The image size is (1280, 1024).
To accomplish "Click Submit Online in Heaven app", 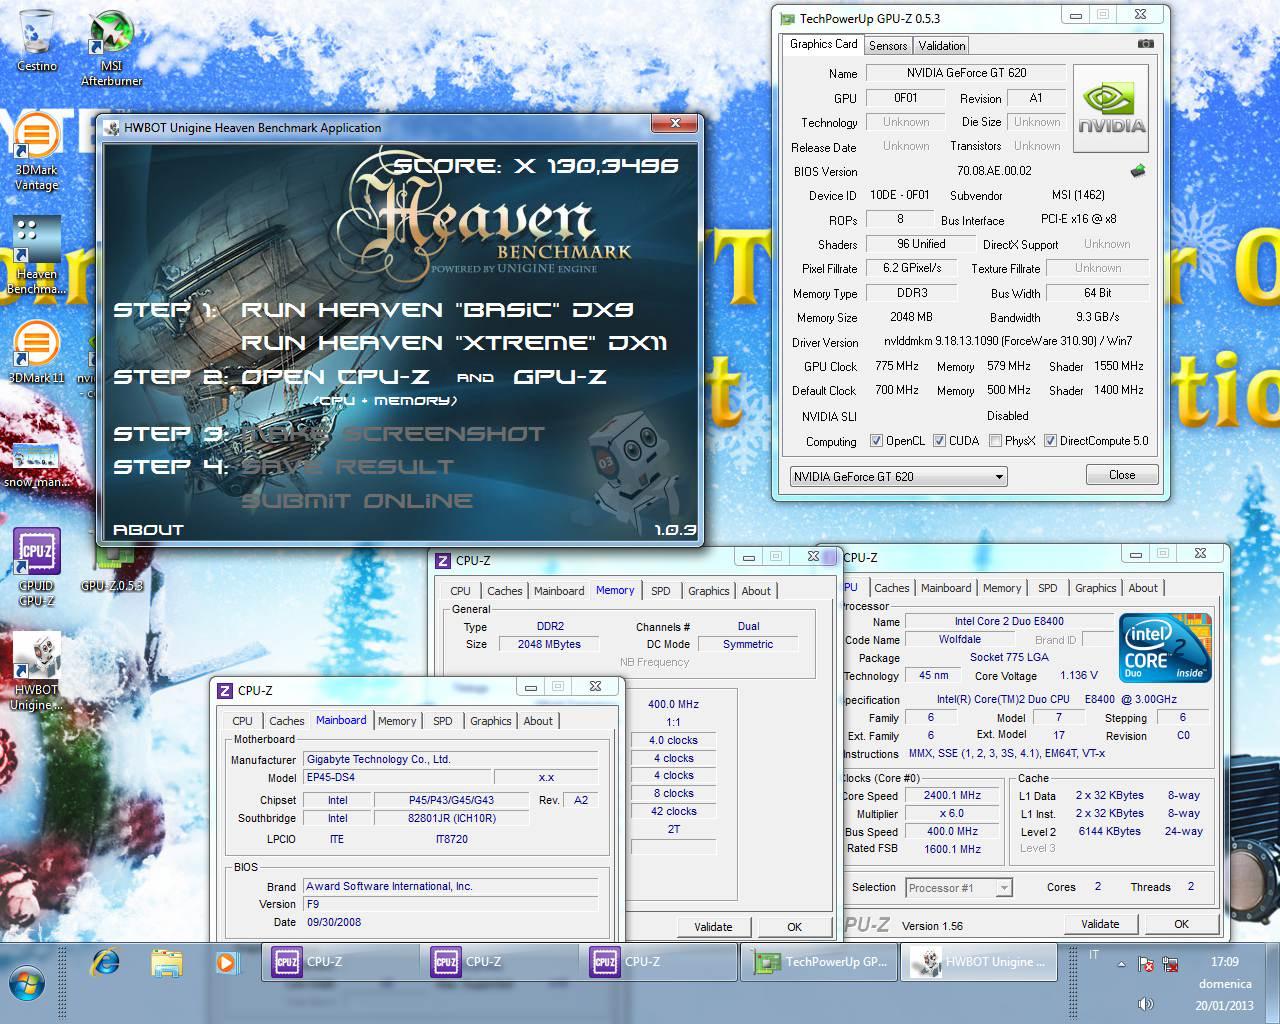I will pos(356,501).
